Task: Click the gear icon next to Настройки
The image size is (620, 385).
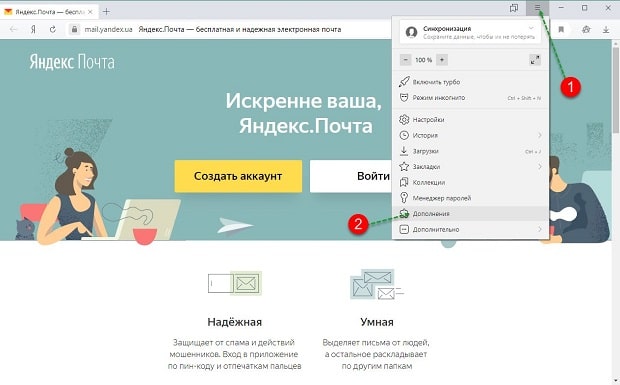Action: pyautogui.click(x=404, y=119)
